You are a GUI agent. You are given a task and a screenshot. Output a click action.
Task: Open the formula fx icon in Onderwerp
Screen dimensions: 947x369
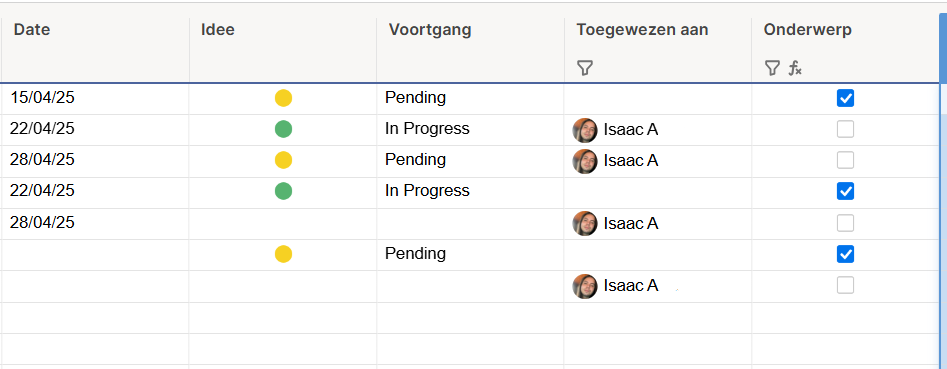click(x=795, y=68)
